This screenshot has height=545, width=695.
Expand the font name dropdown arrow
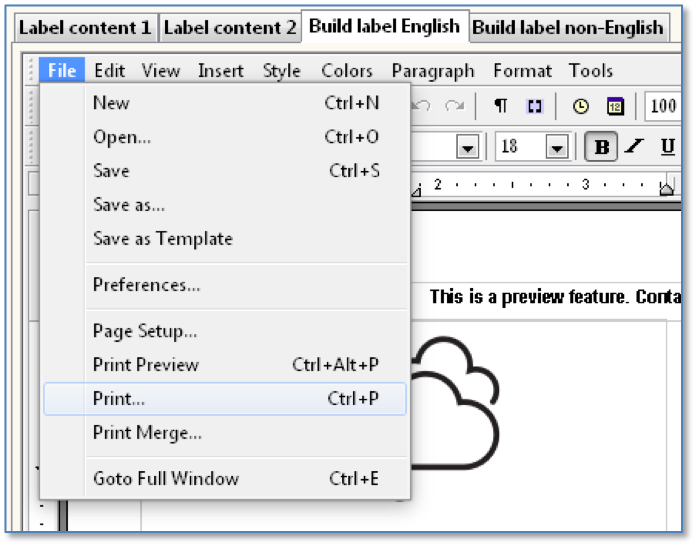[468, 147]
